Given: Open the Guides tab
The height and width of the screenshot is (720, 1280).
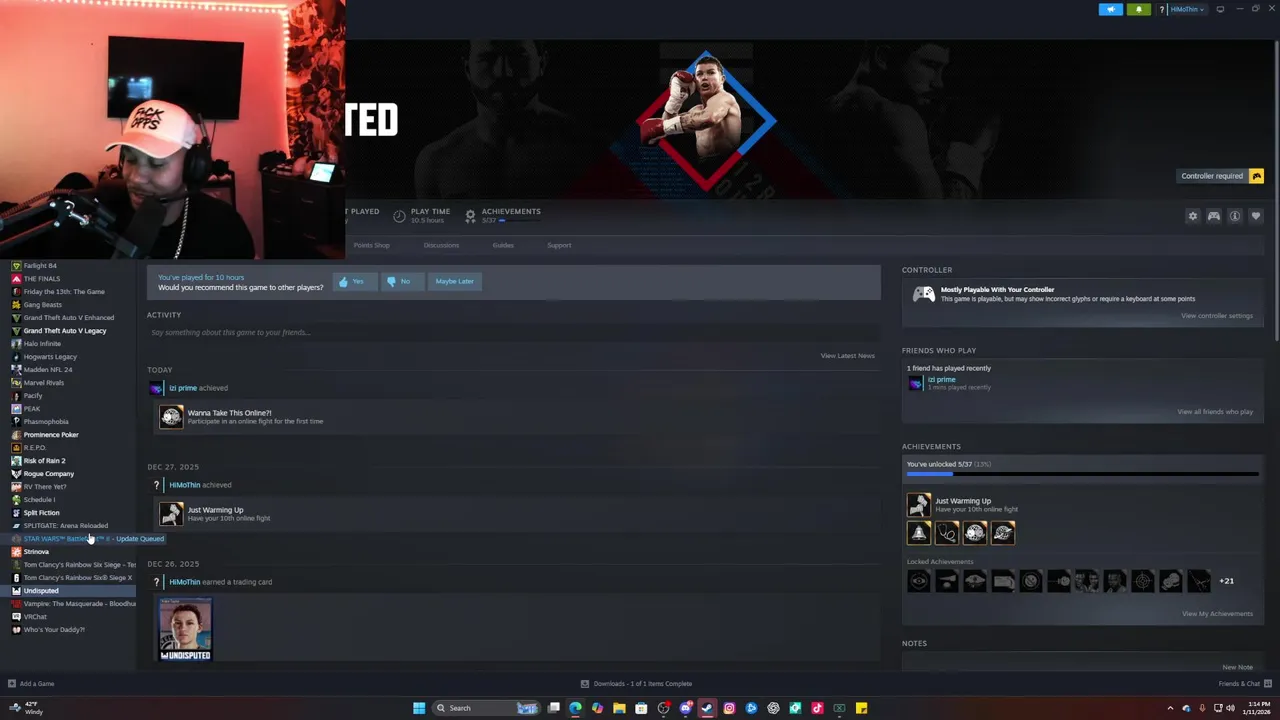Looking at the screenshot, I should point(503,245).
